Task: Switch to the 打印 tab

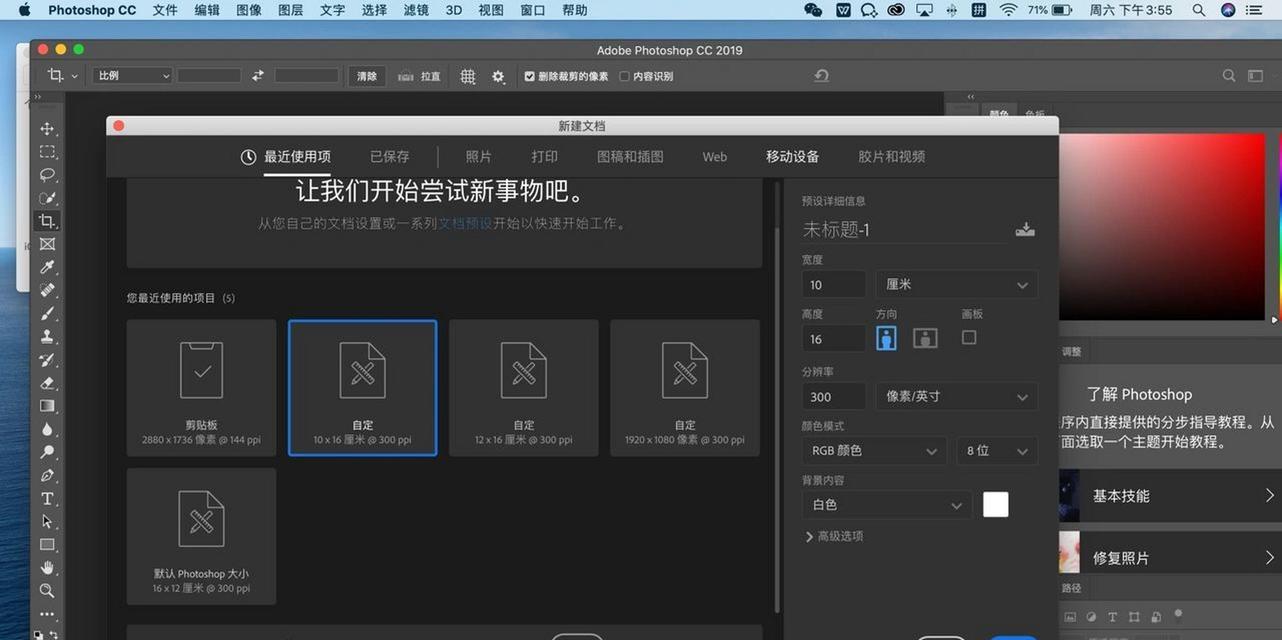Action: [545, 156]
